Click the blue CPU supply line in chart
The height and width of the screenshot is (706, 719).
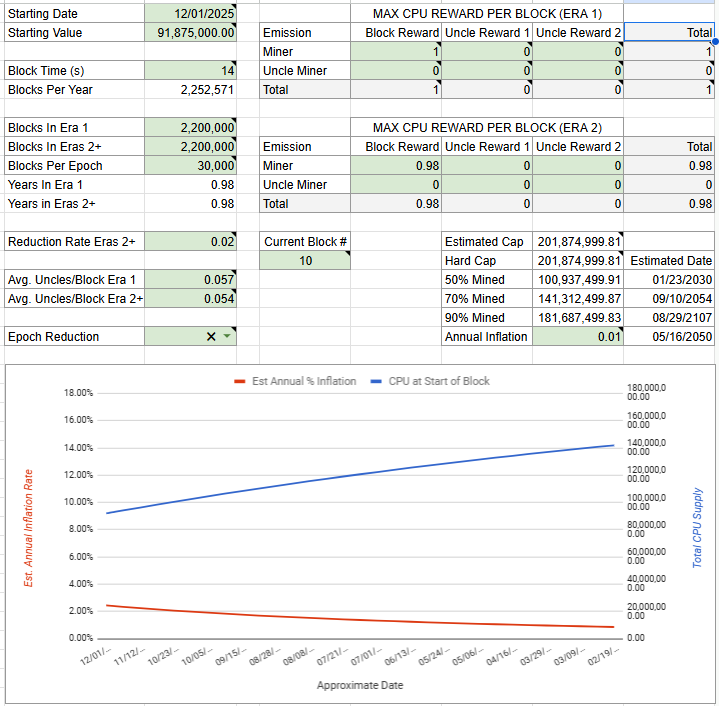pos(360,476)
